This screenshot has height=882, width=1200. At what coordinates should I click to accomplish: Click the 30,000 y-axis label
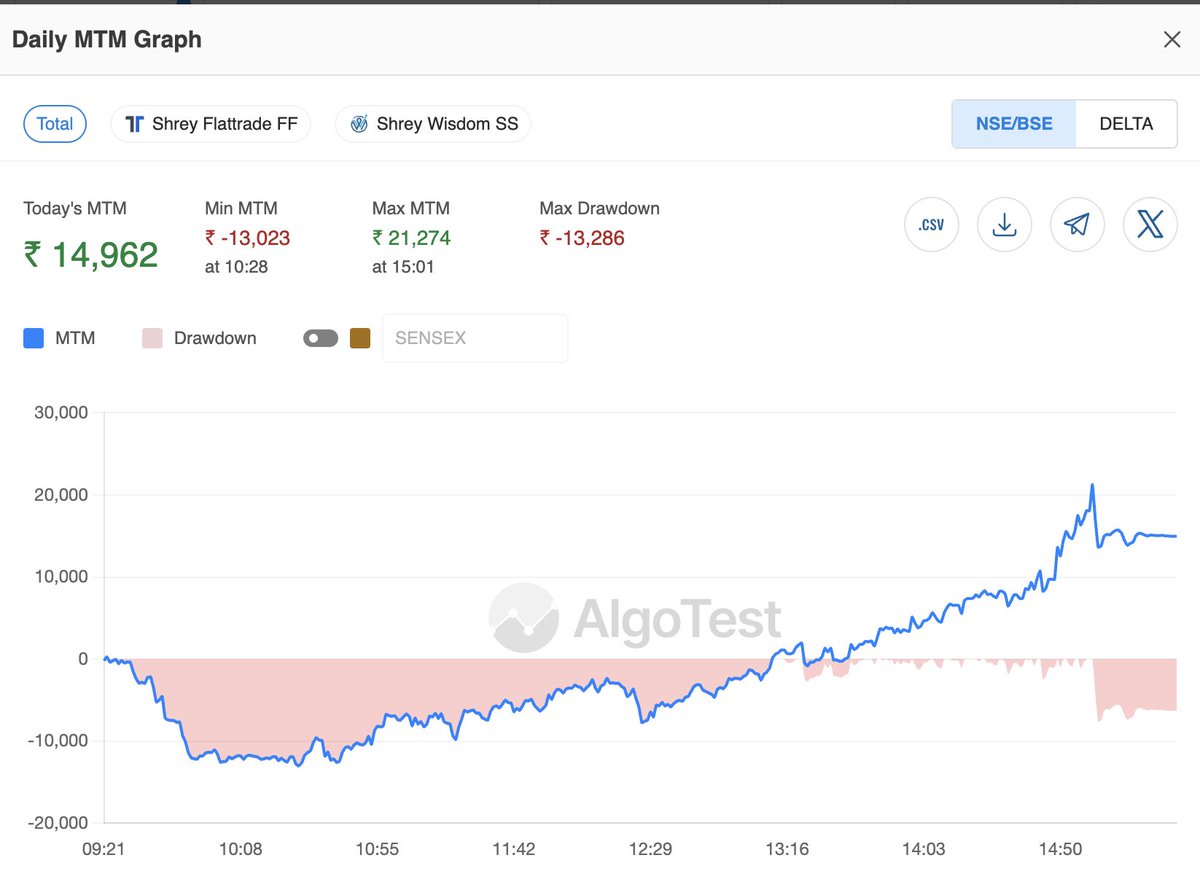click(x=62, y=412)
